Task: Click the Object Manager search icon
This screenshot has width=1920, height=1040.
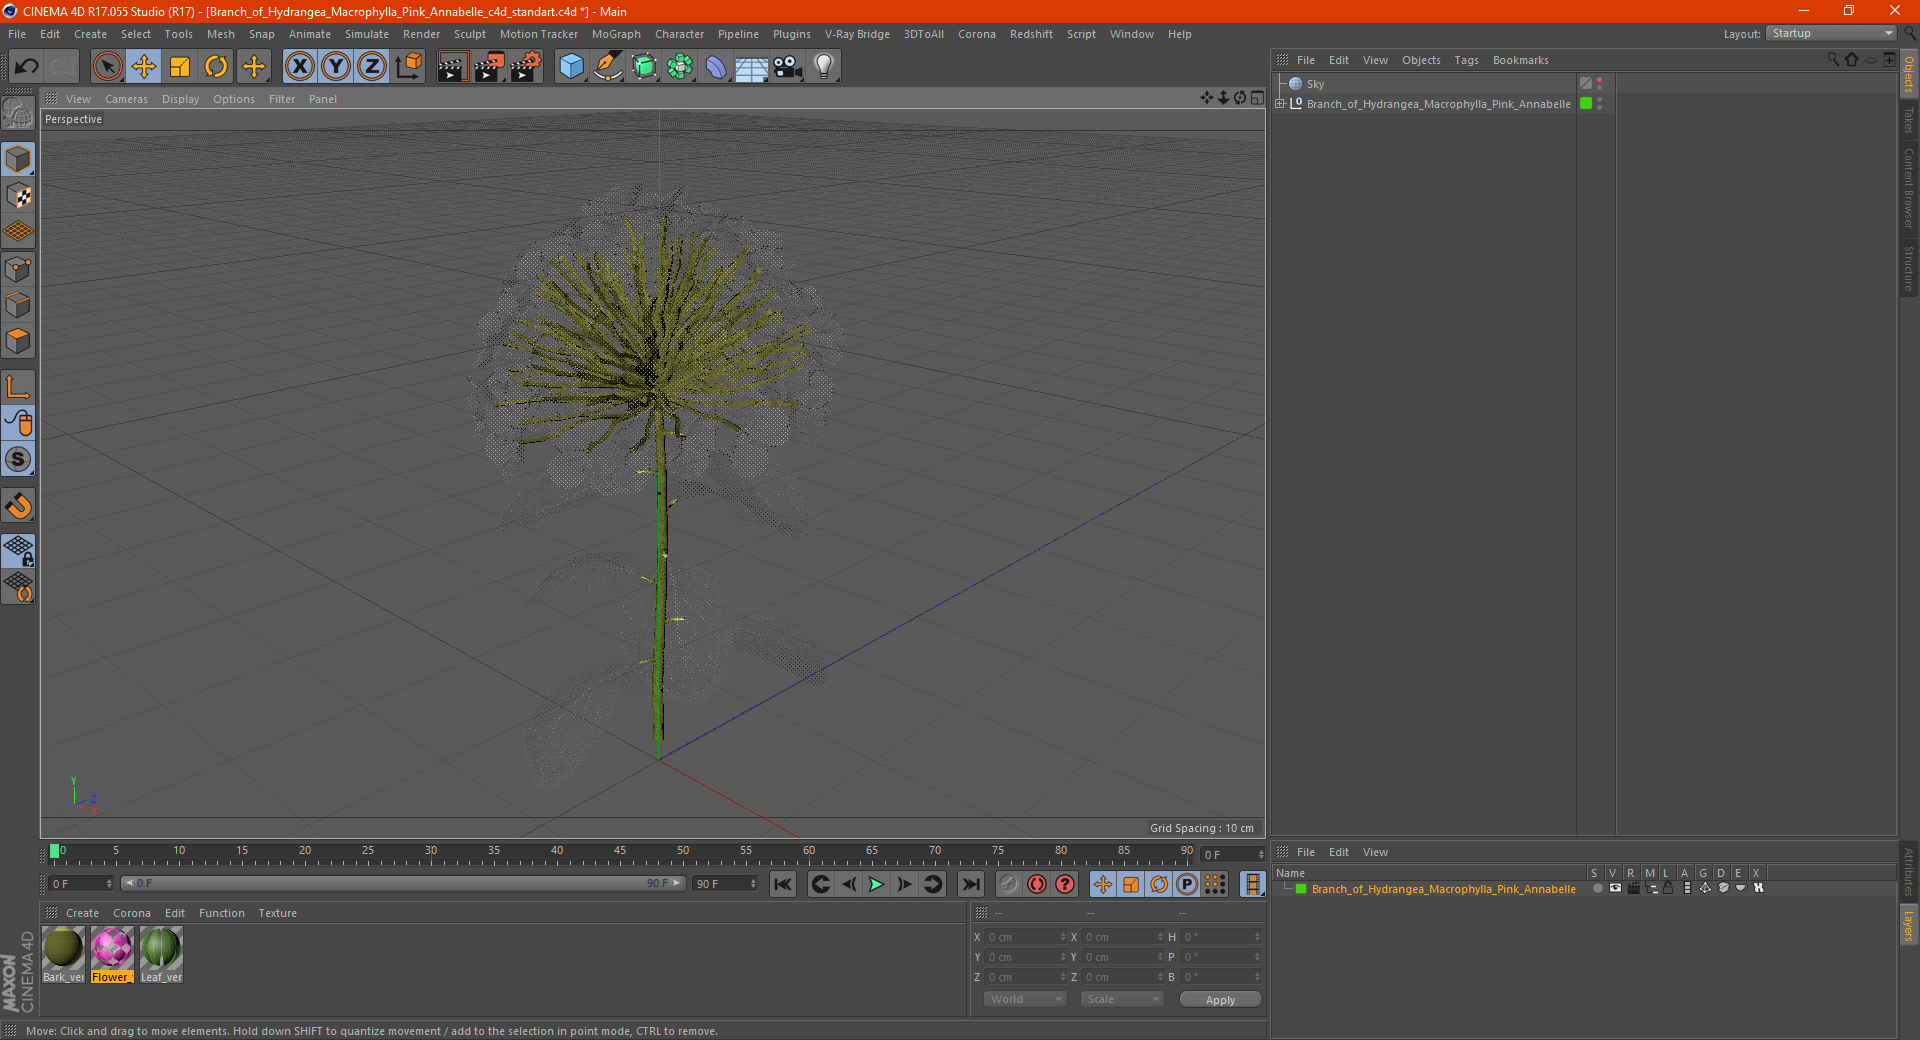Action: (1832, 60)
